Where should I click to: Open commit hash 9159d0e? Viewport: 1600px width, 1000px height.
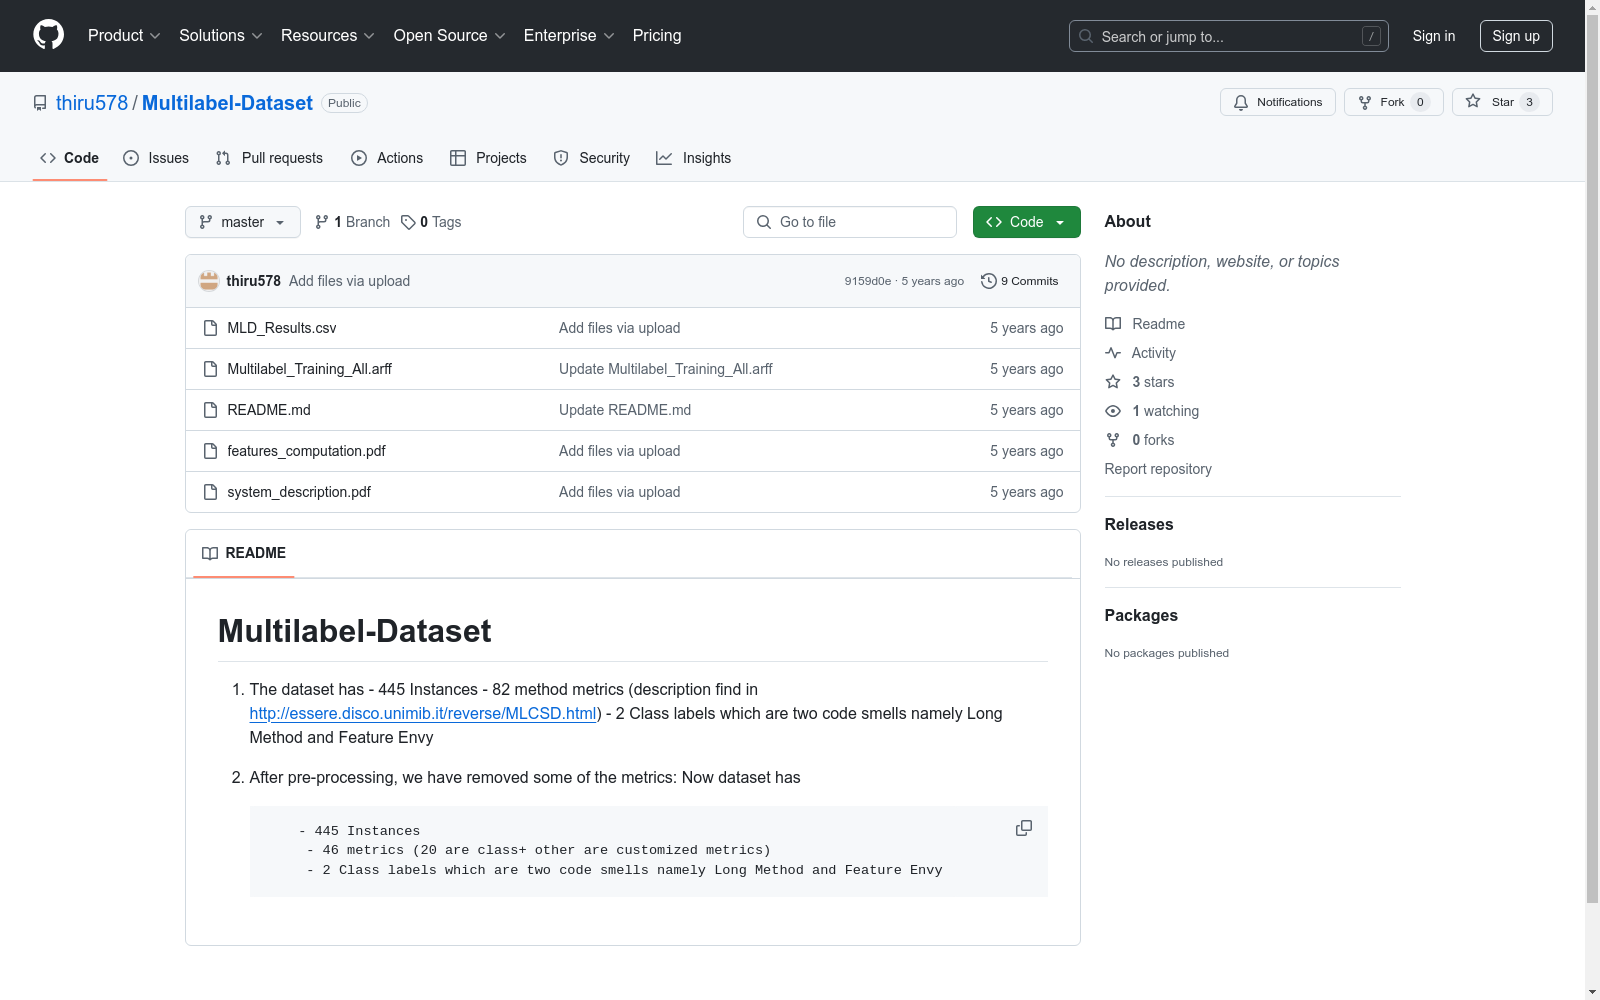click(x=868, y=281)
